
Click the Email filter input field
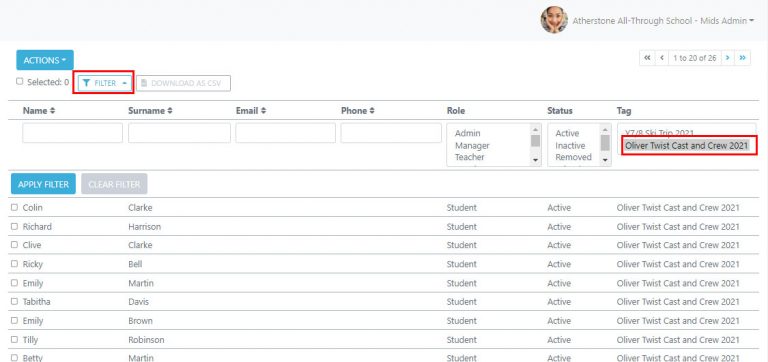pos(286,133)
